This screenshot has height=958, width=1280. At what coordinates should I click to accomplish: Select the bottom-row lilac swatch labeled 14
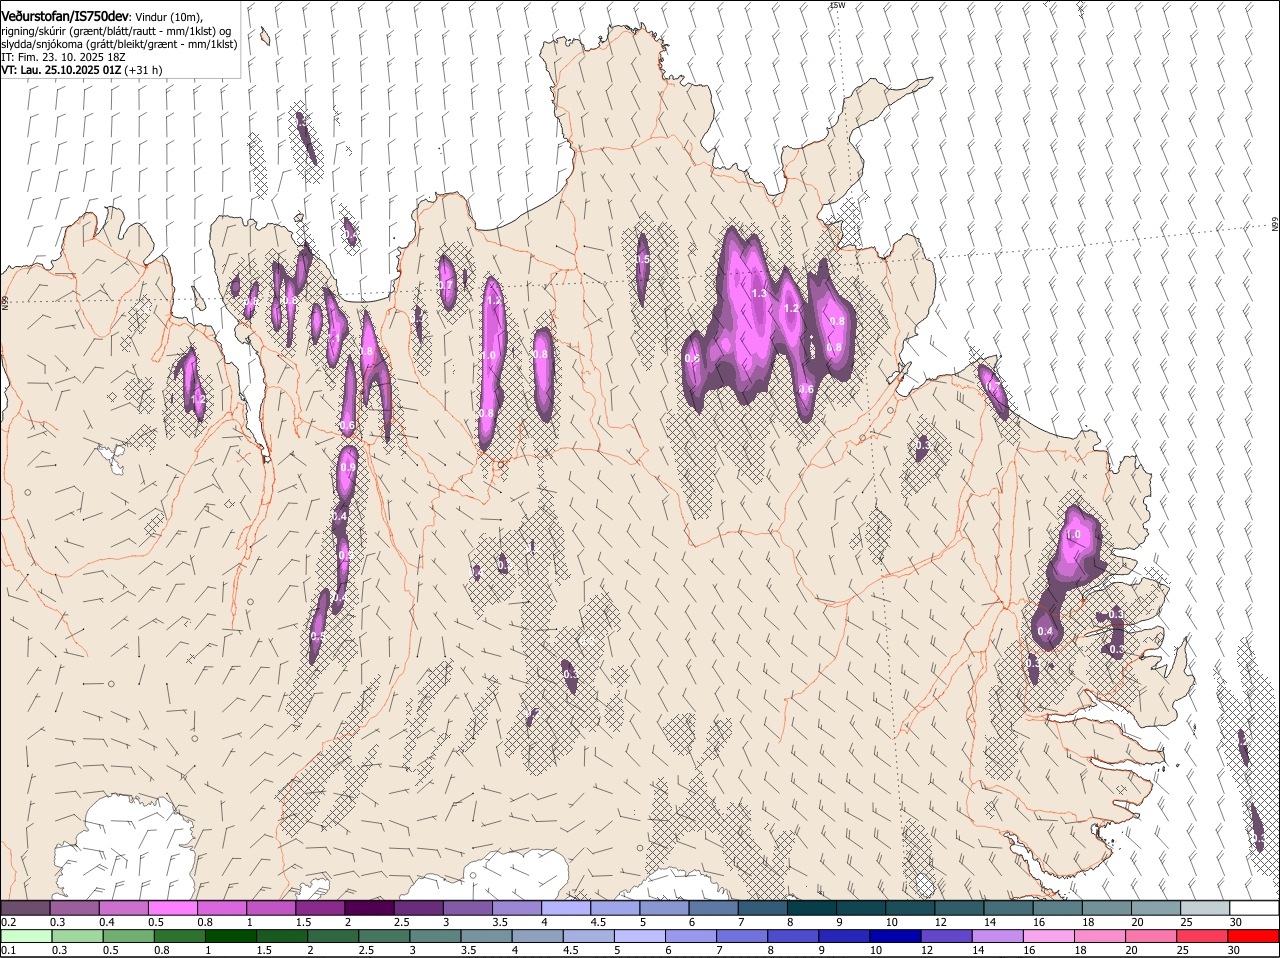(998, 936)
